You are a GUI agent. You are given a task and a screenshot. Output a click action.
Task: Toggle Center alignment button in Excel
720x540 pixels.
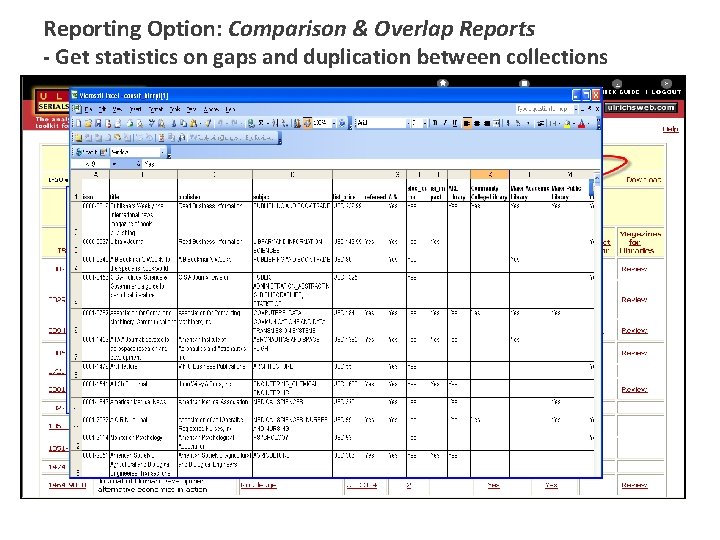[x=477, y=123]
